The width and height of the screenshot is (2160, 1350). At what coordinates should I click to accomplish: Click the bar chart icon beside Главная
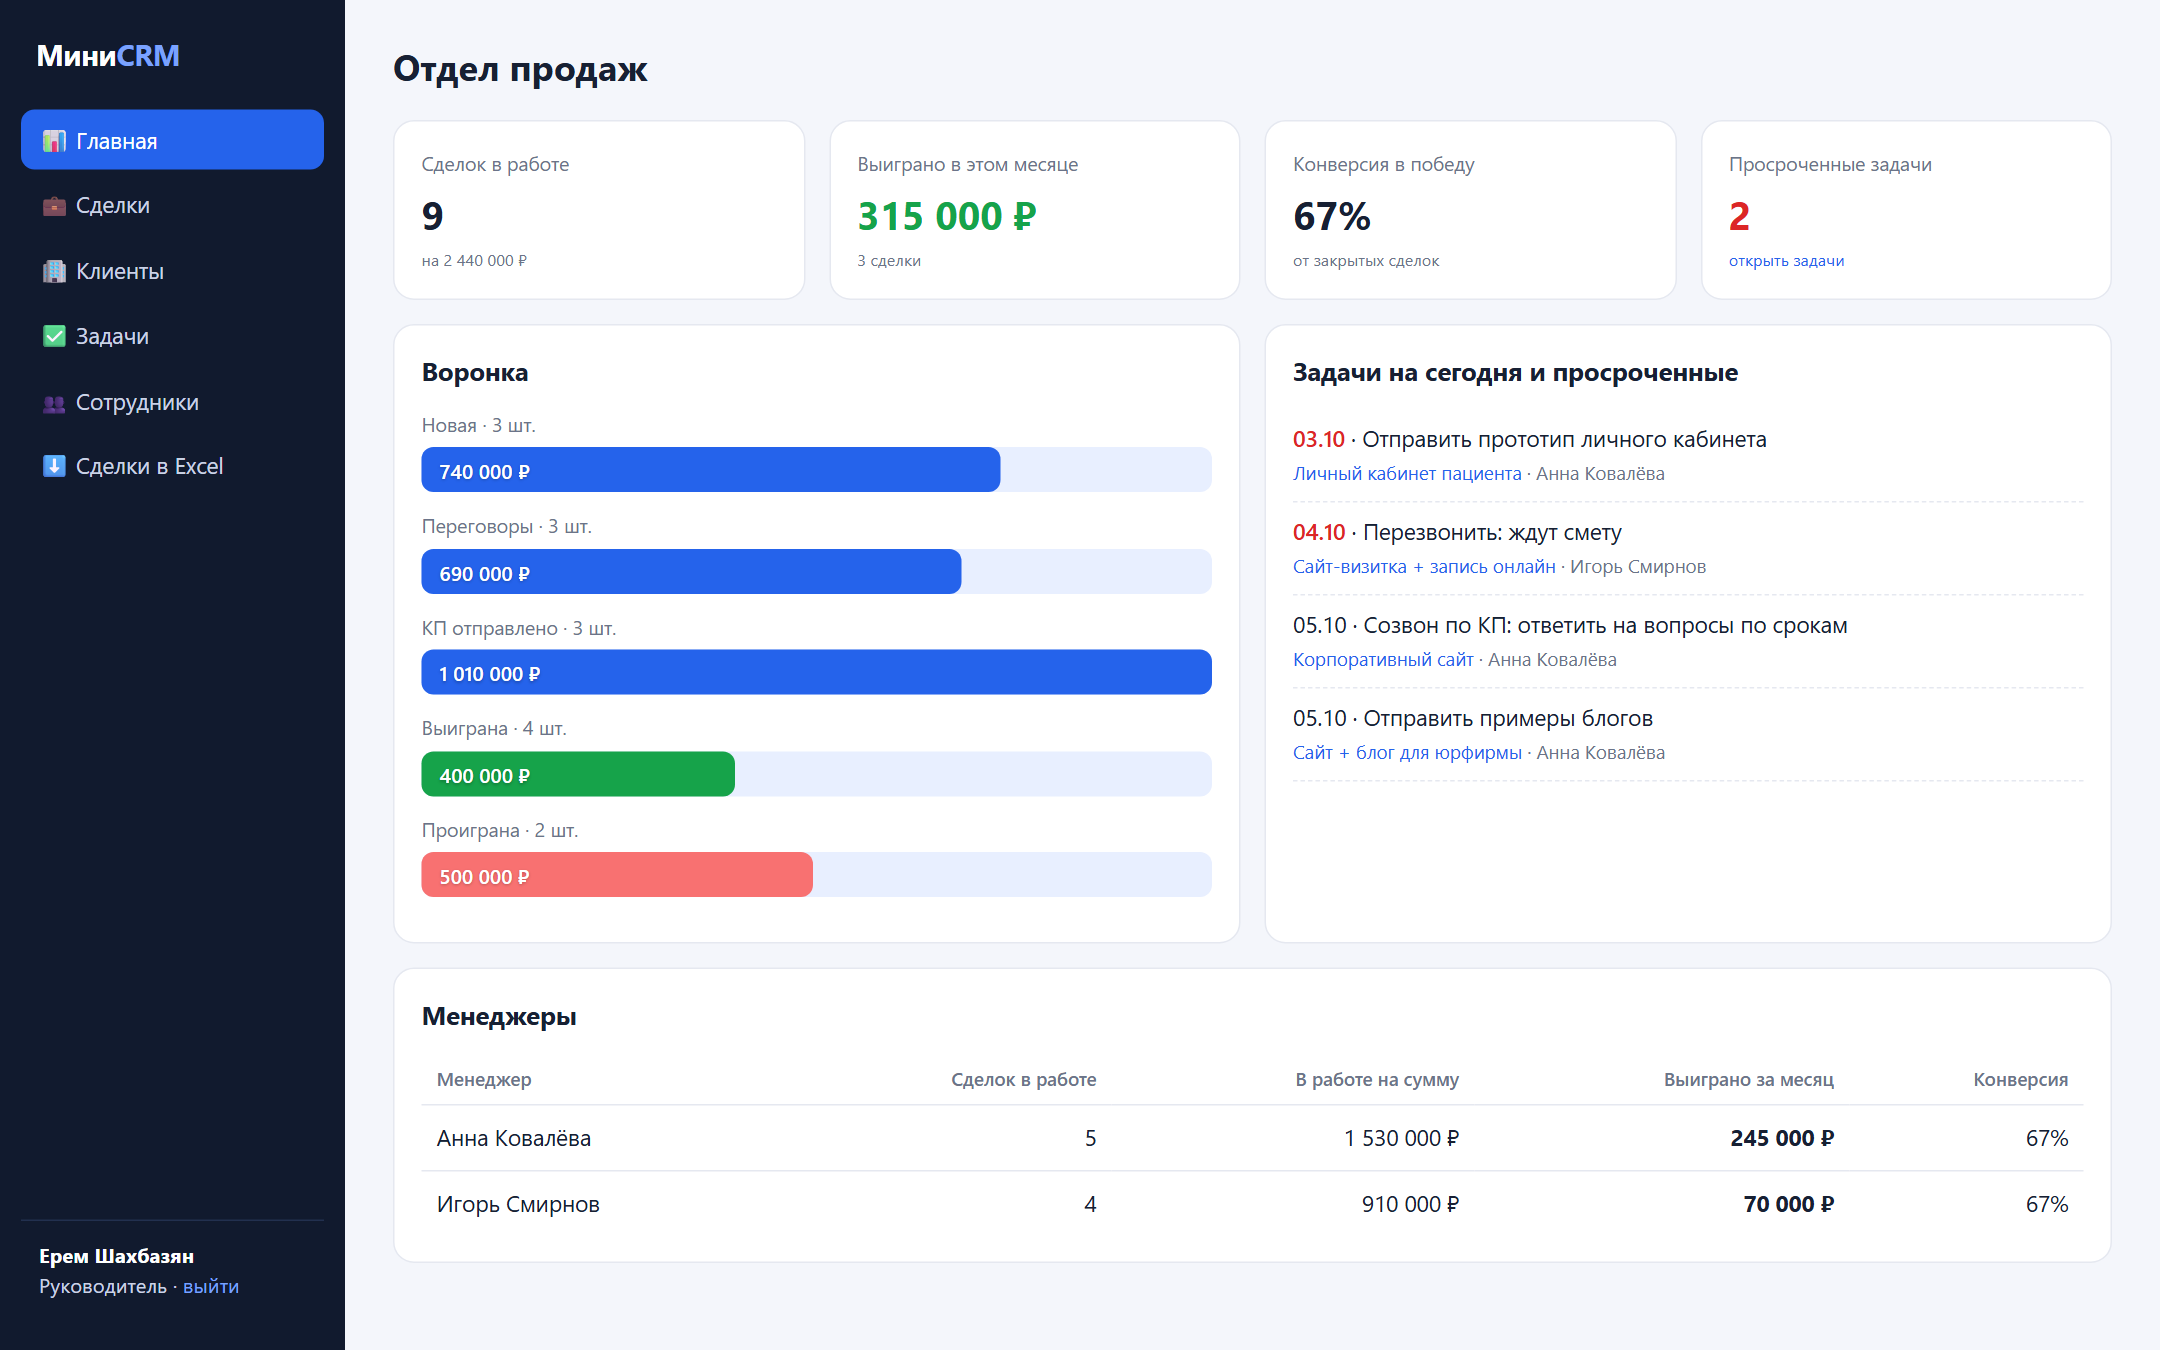coord(54,141)
